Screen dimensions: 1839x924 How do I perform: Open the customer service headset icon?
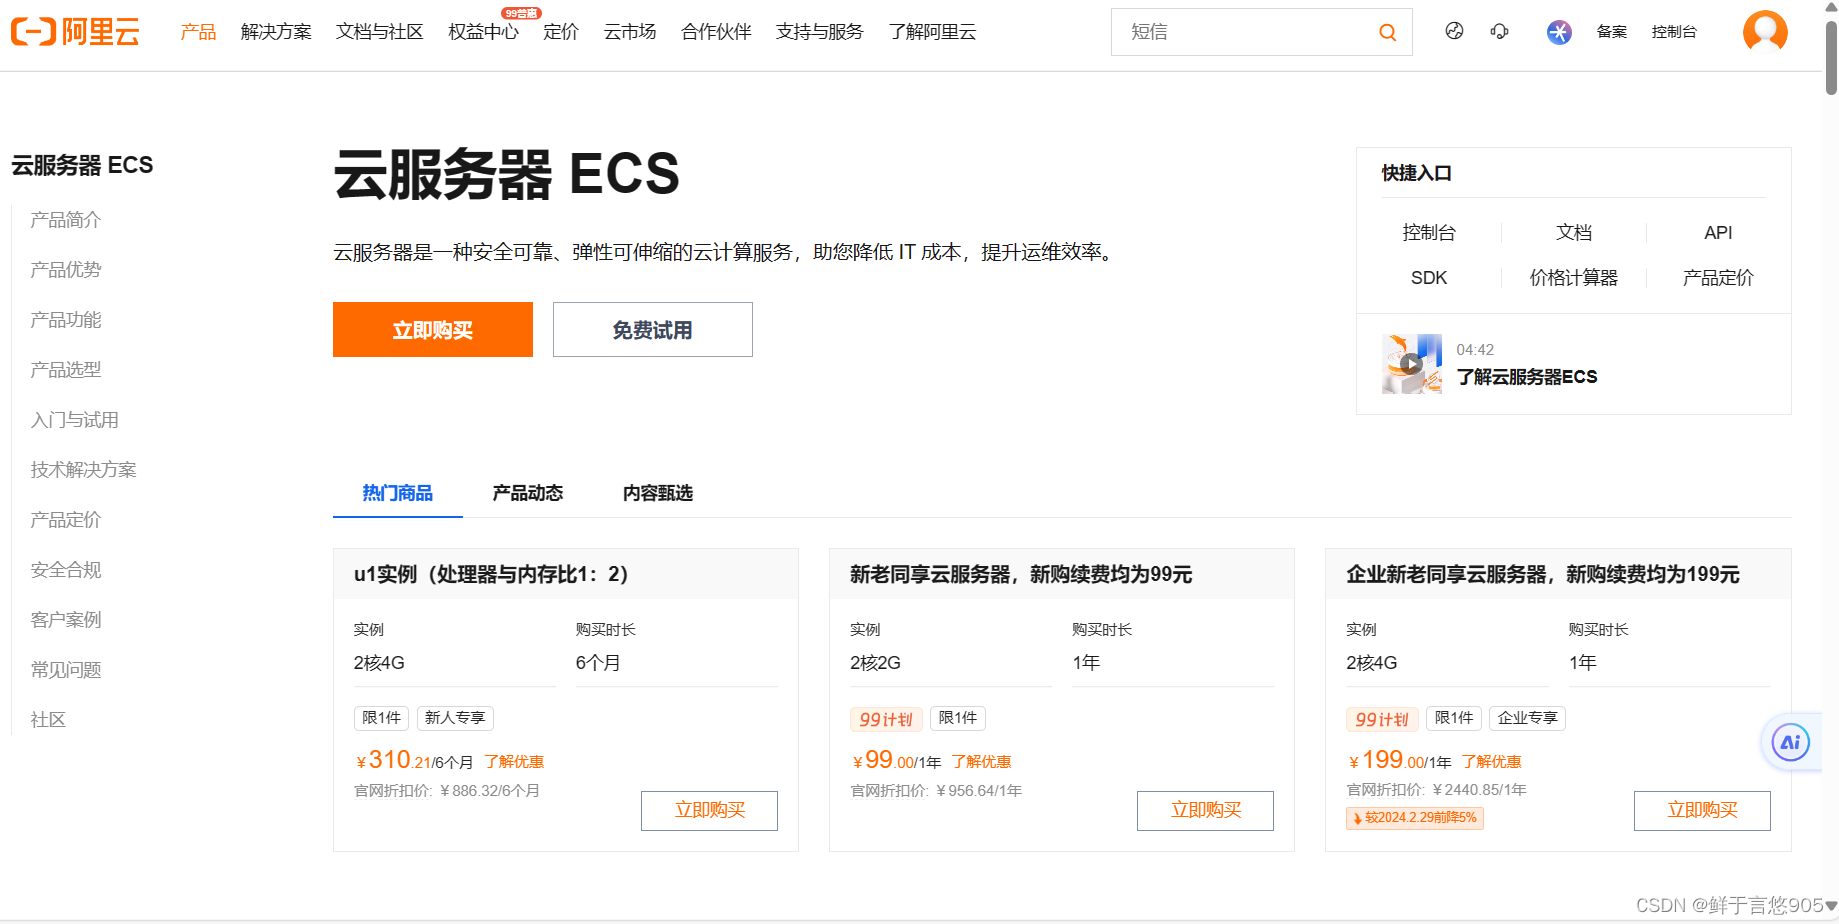(x=1499, y=31)
